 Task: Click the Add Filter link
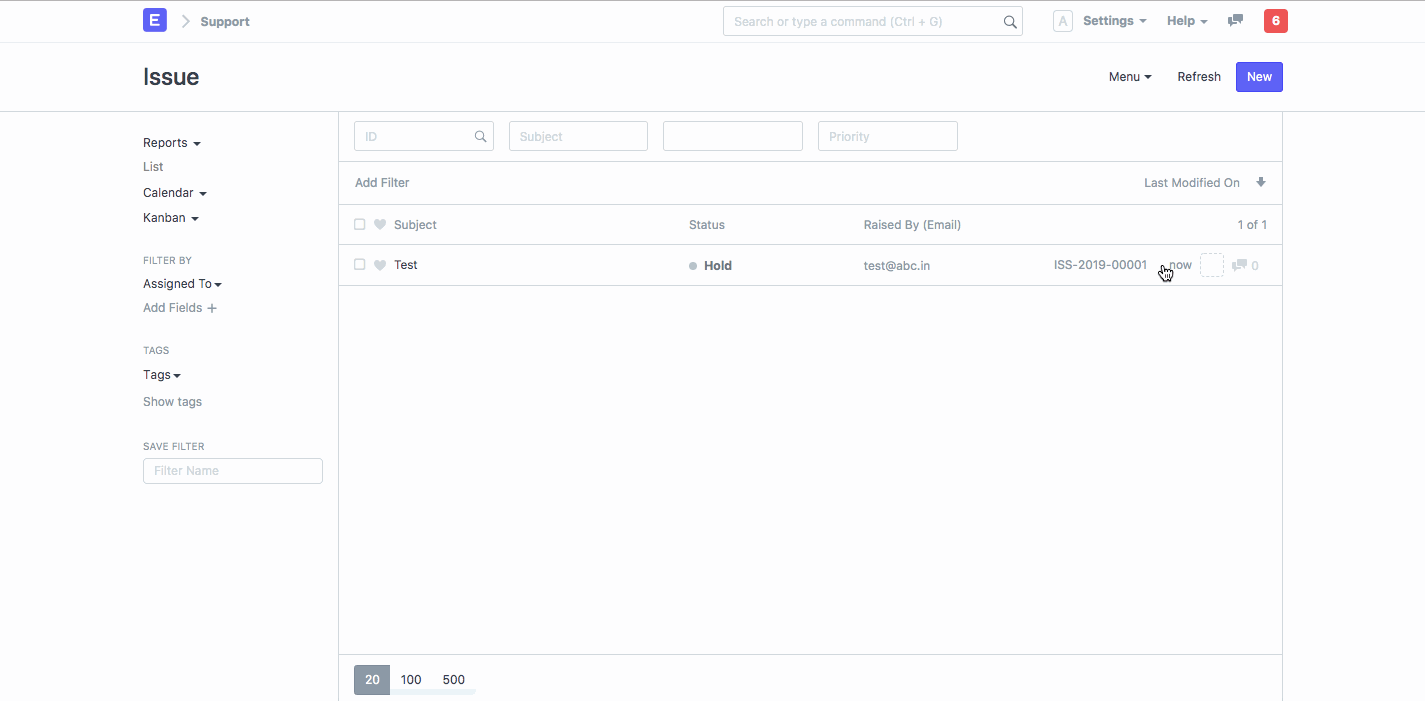[382, 183]
